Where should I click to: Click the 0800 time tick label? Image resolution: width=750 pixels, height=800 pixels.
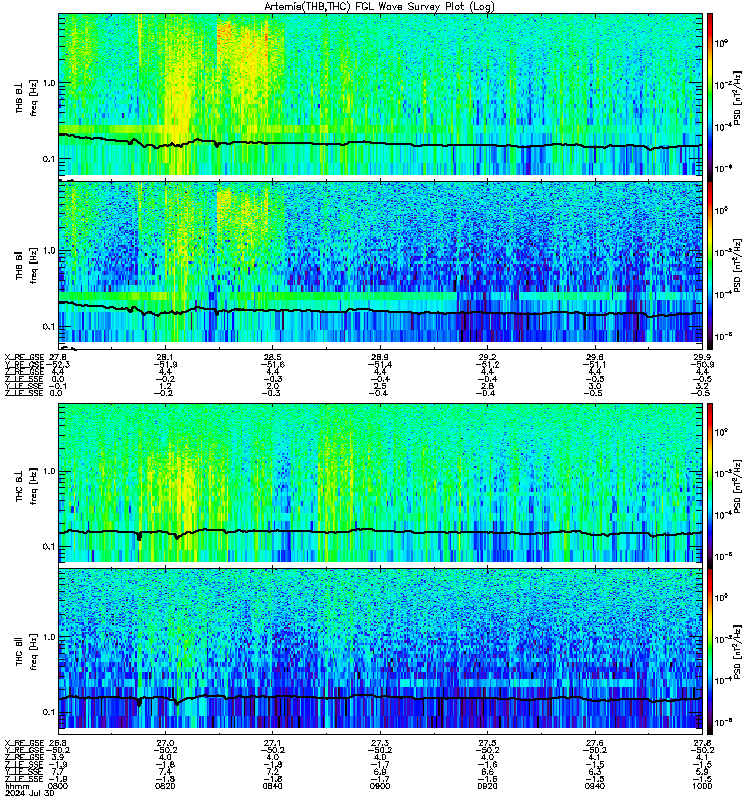point(58,786)
